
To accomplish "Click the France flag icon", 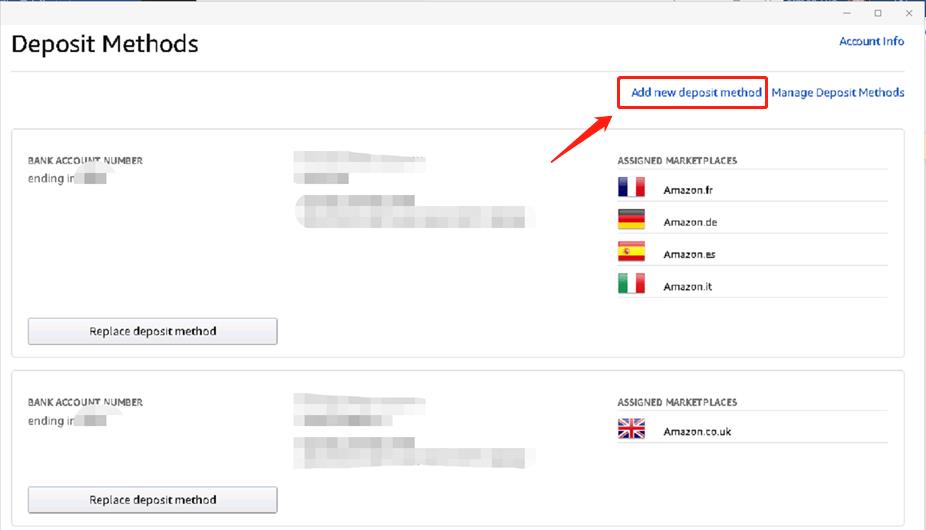I will point(631,187).
